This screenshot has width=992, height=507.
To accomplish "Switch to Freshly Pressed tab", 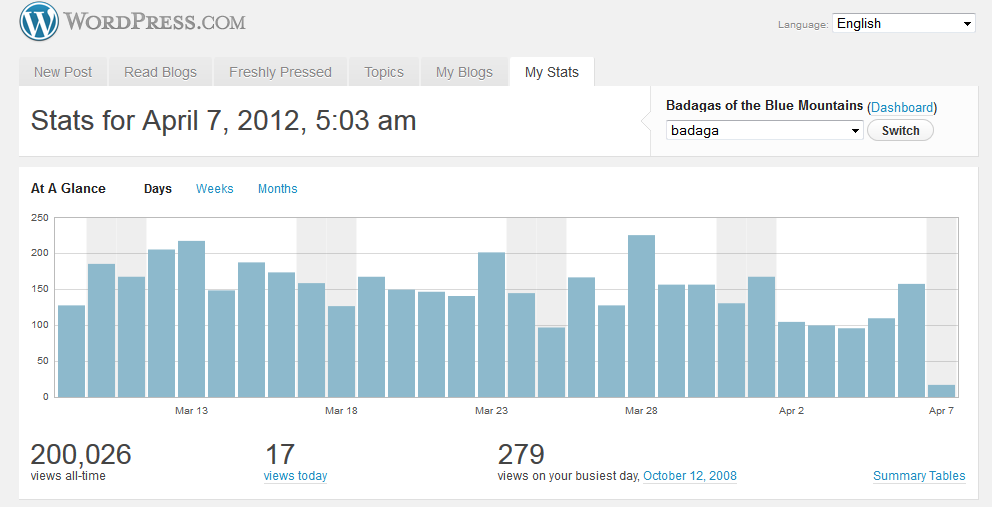I will click(x=280, y=72).
